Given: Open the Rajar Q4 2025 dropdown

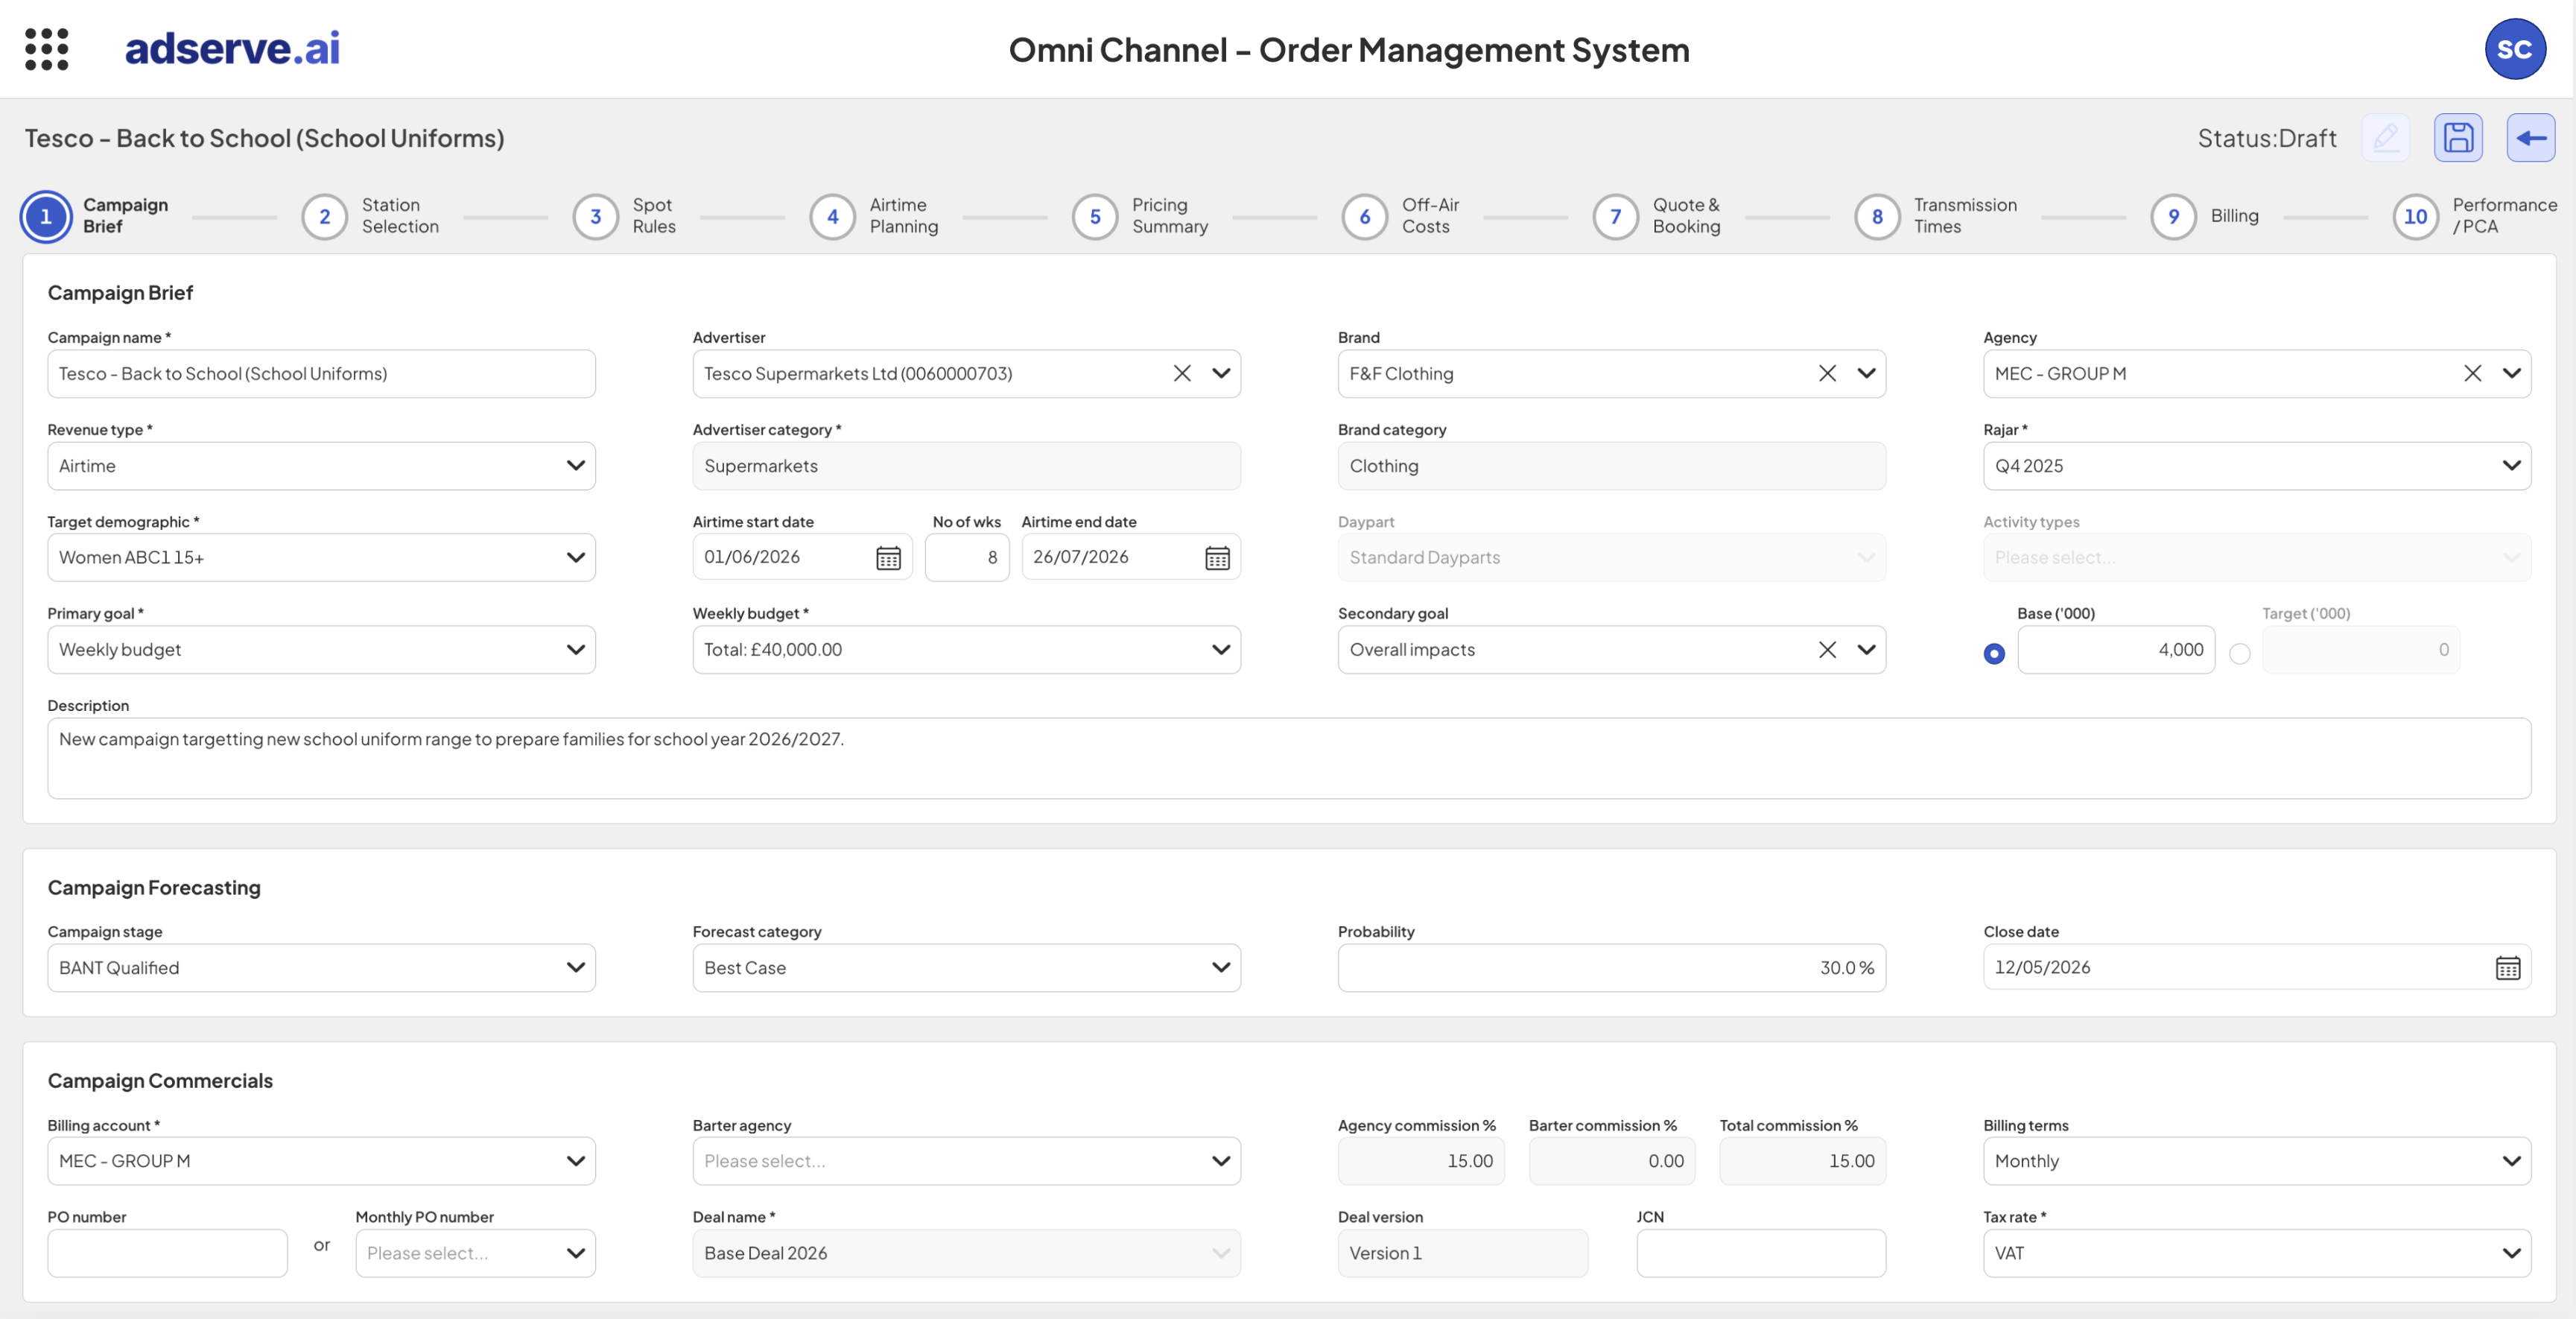Looking at the screenshot, I should click(x=2256, y=465).
